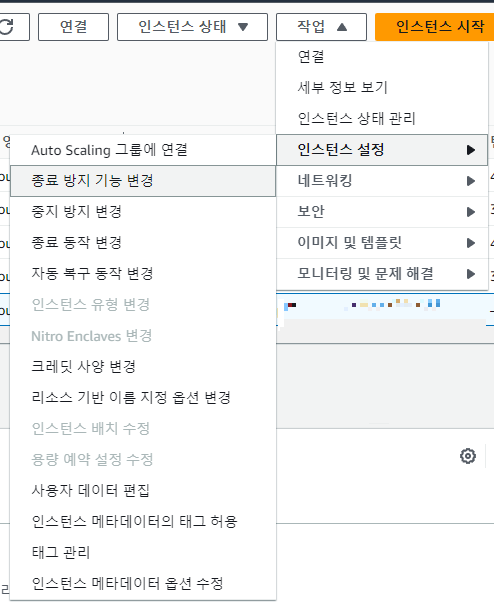Select 중지 방지 변경 option
This screenshot has width=494, height=603.
click(x=143, y=212)
